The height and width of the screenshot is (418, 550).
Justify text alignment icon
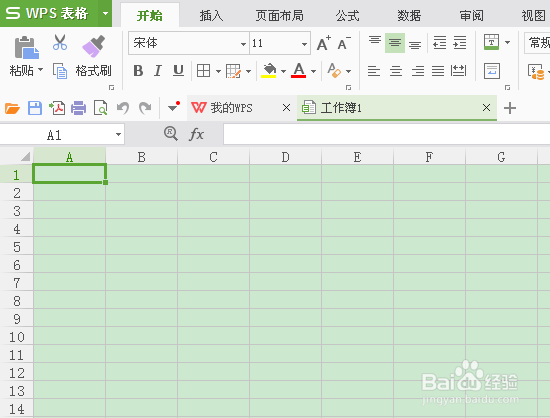tap(438, 71)
